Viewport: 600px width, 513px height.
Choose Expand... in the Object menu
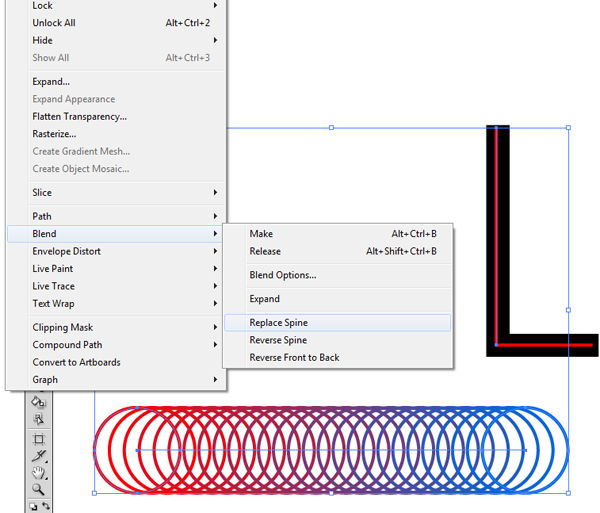tap(117, 81)
